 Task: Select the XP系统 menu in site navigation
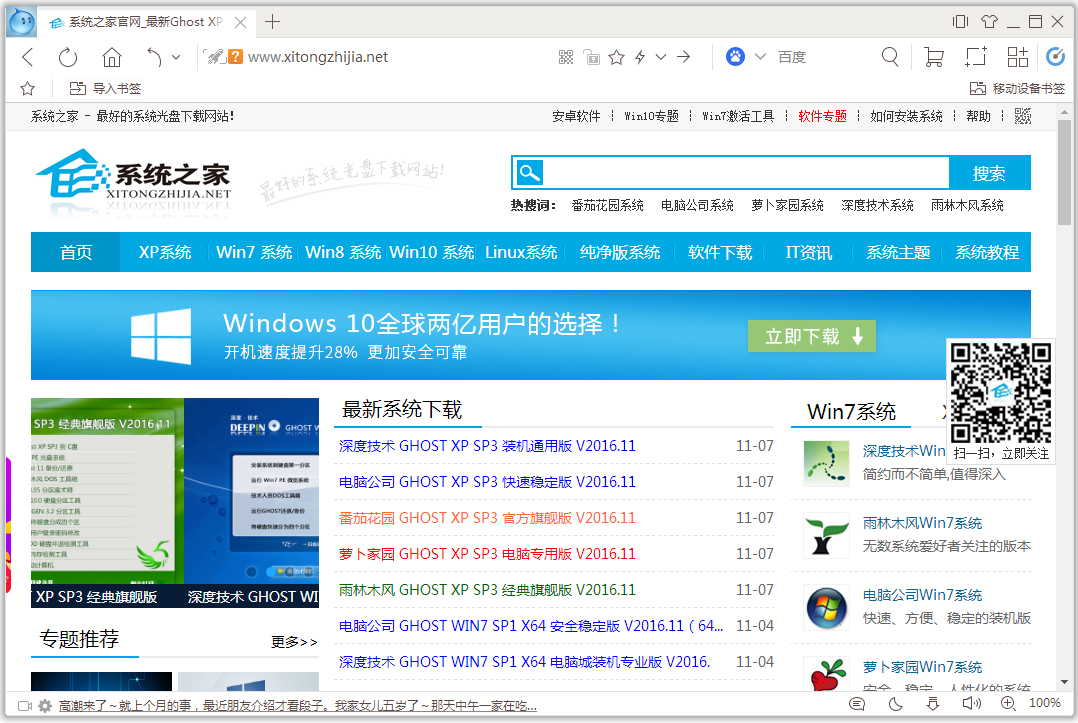point(164,253)
